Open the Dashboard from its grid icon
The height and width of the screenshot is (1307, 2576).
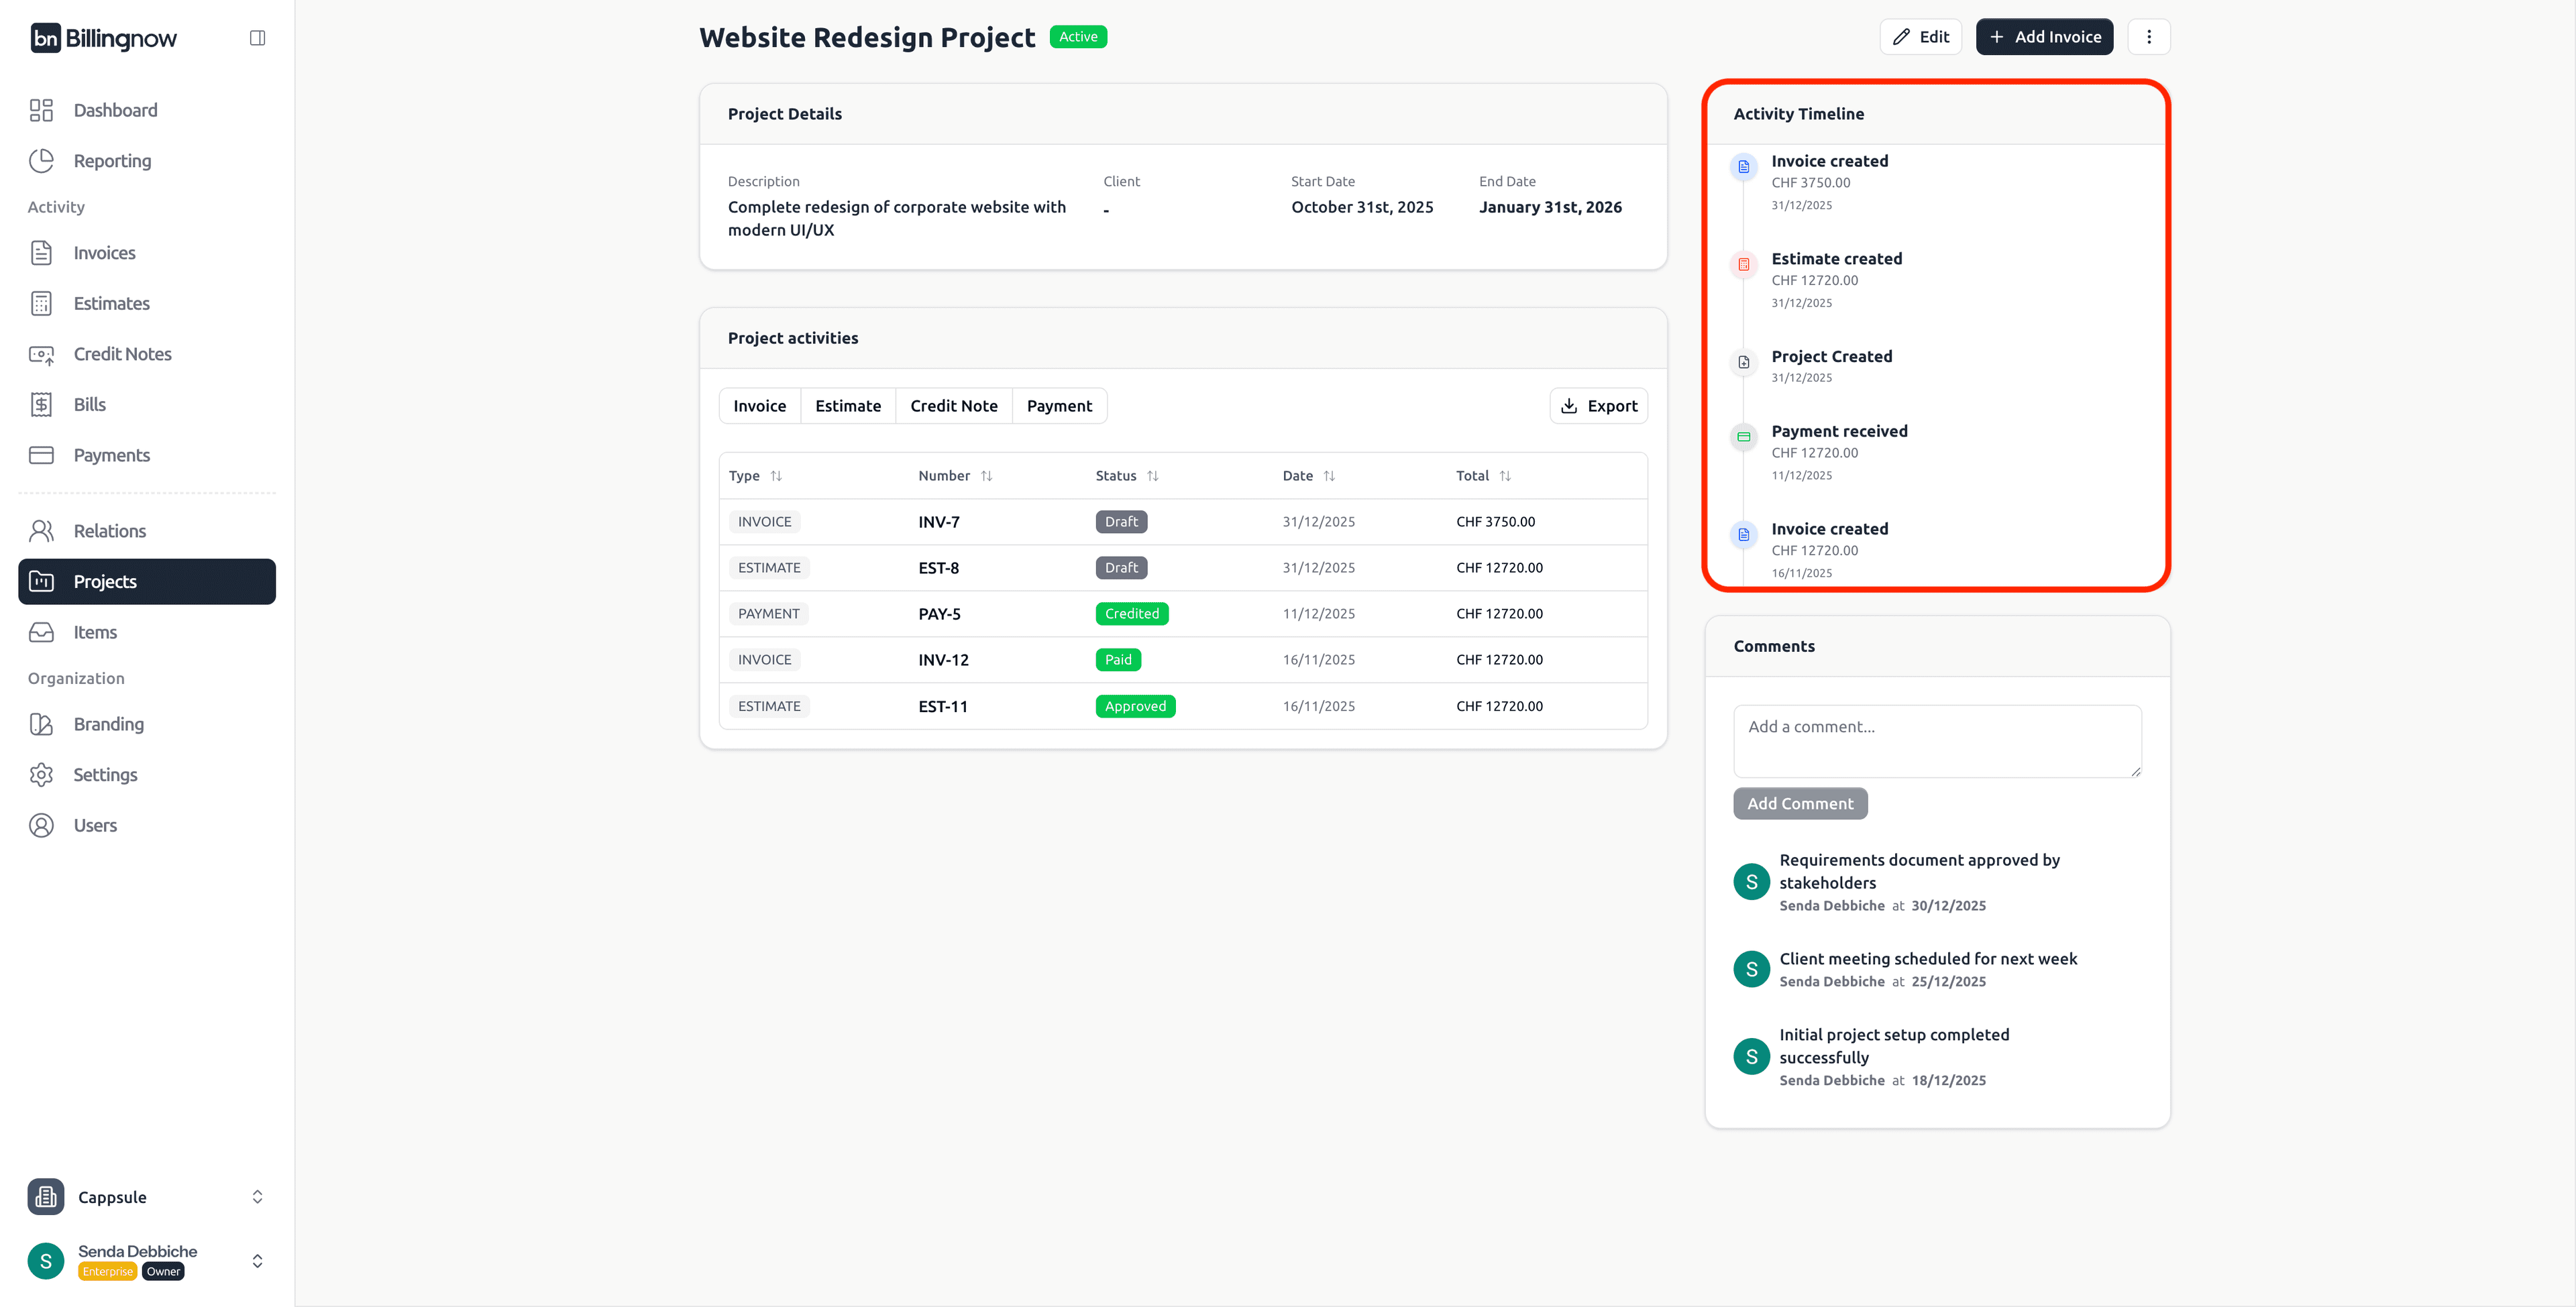[x=41, y=110]
